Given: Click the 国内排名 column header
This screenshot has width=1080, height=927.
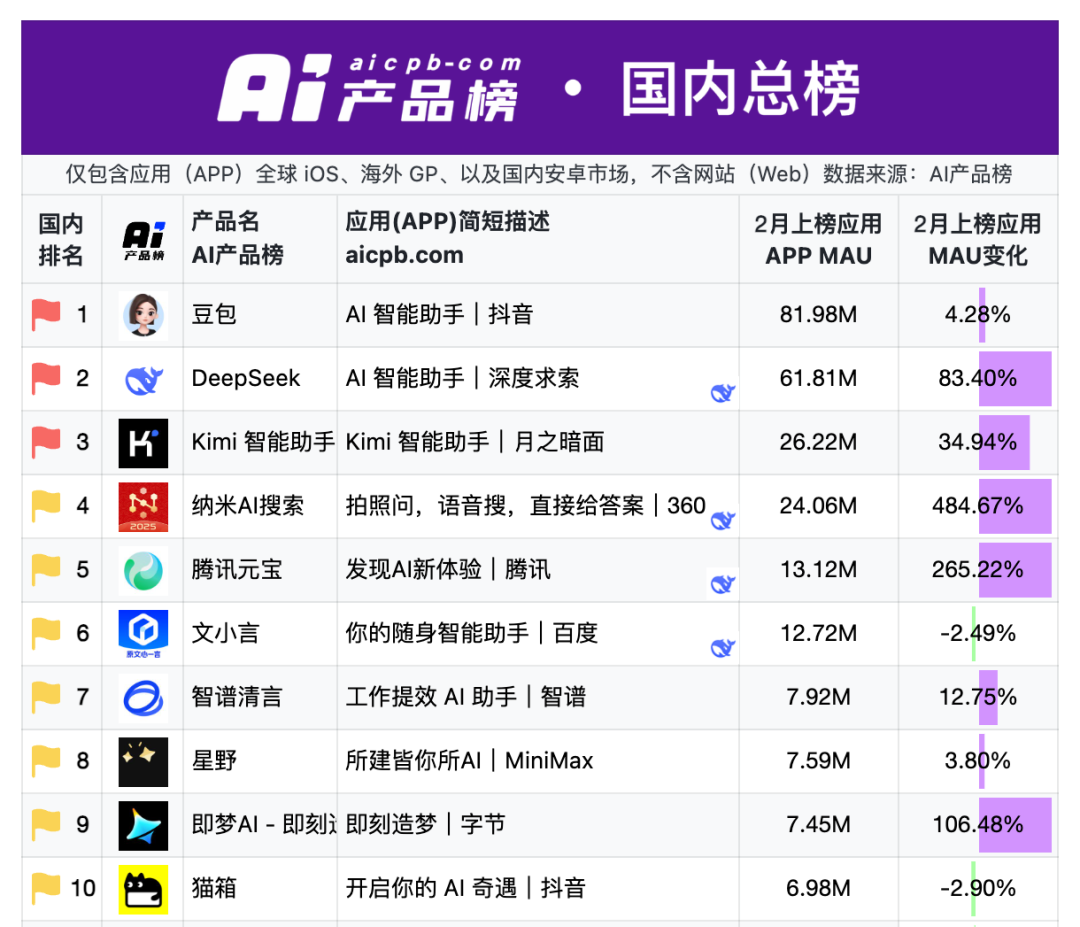Looking at the screenshot, I should pyautogui.click(x=61, y=239).
